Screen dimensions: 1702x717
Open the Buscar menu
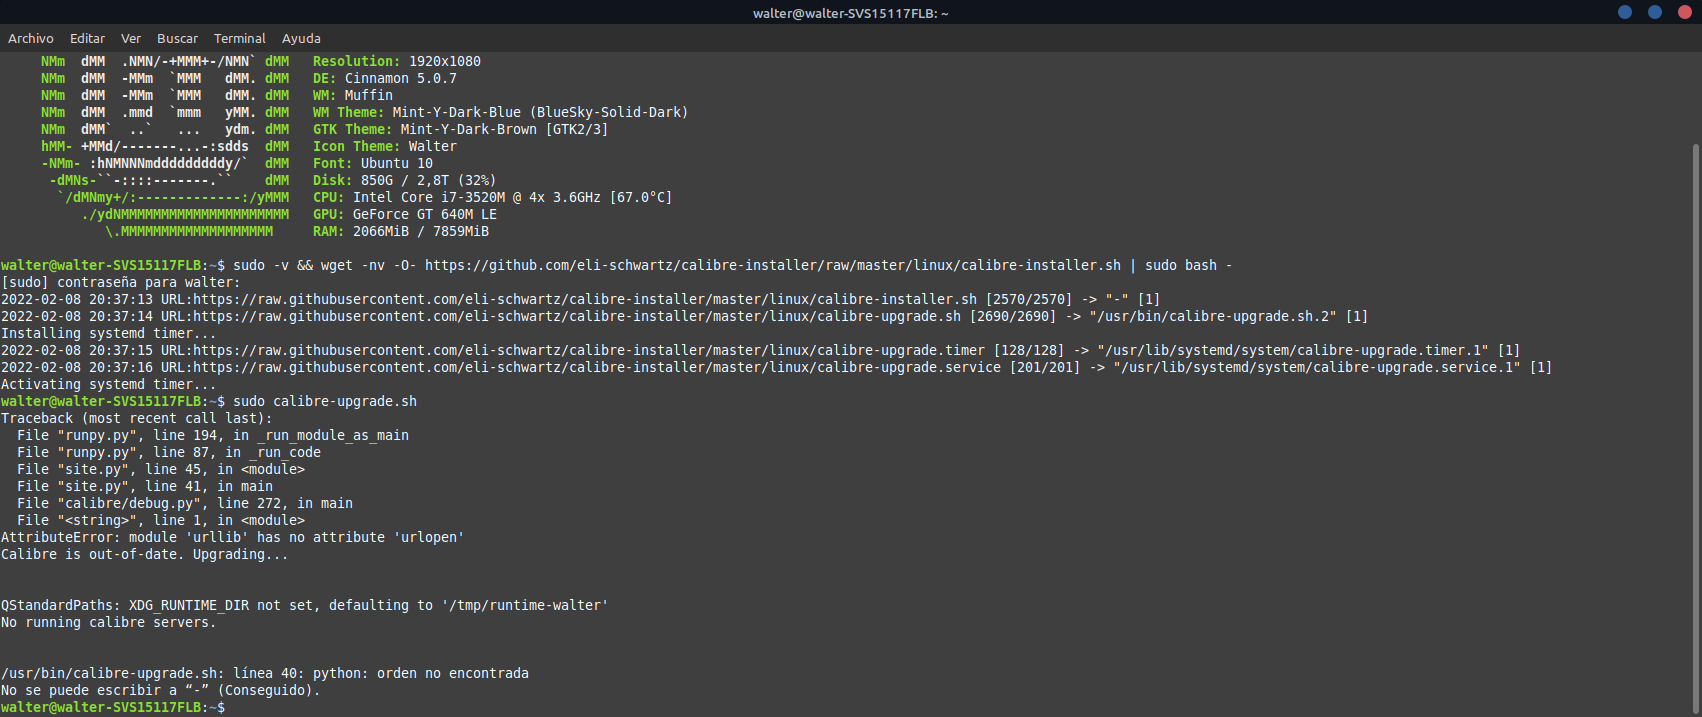[x=177, y=38]
